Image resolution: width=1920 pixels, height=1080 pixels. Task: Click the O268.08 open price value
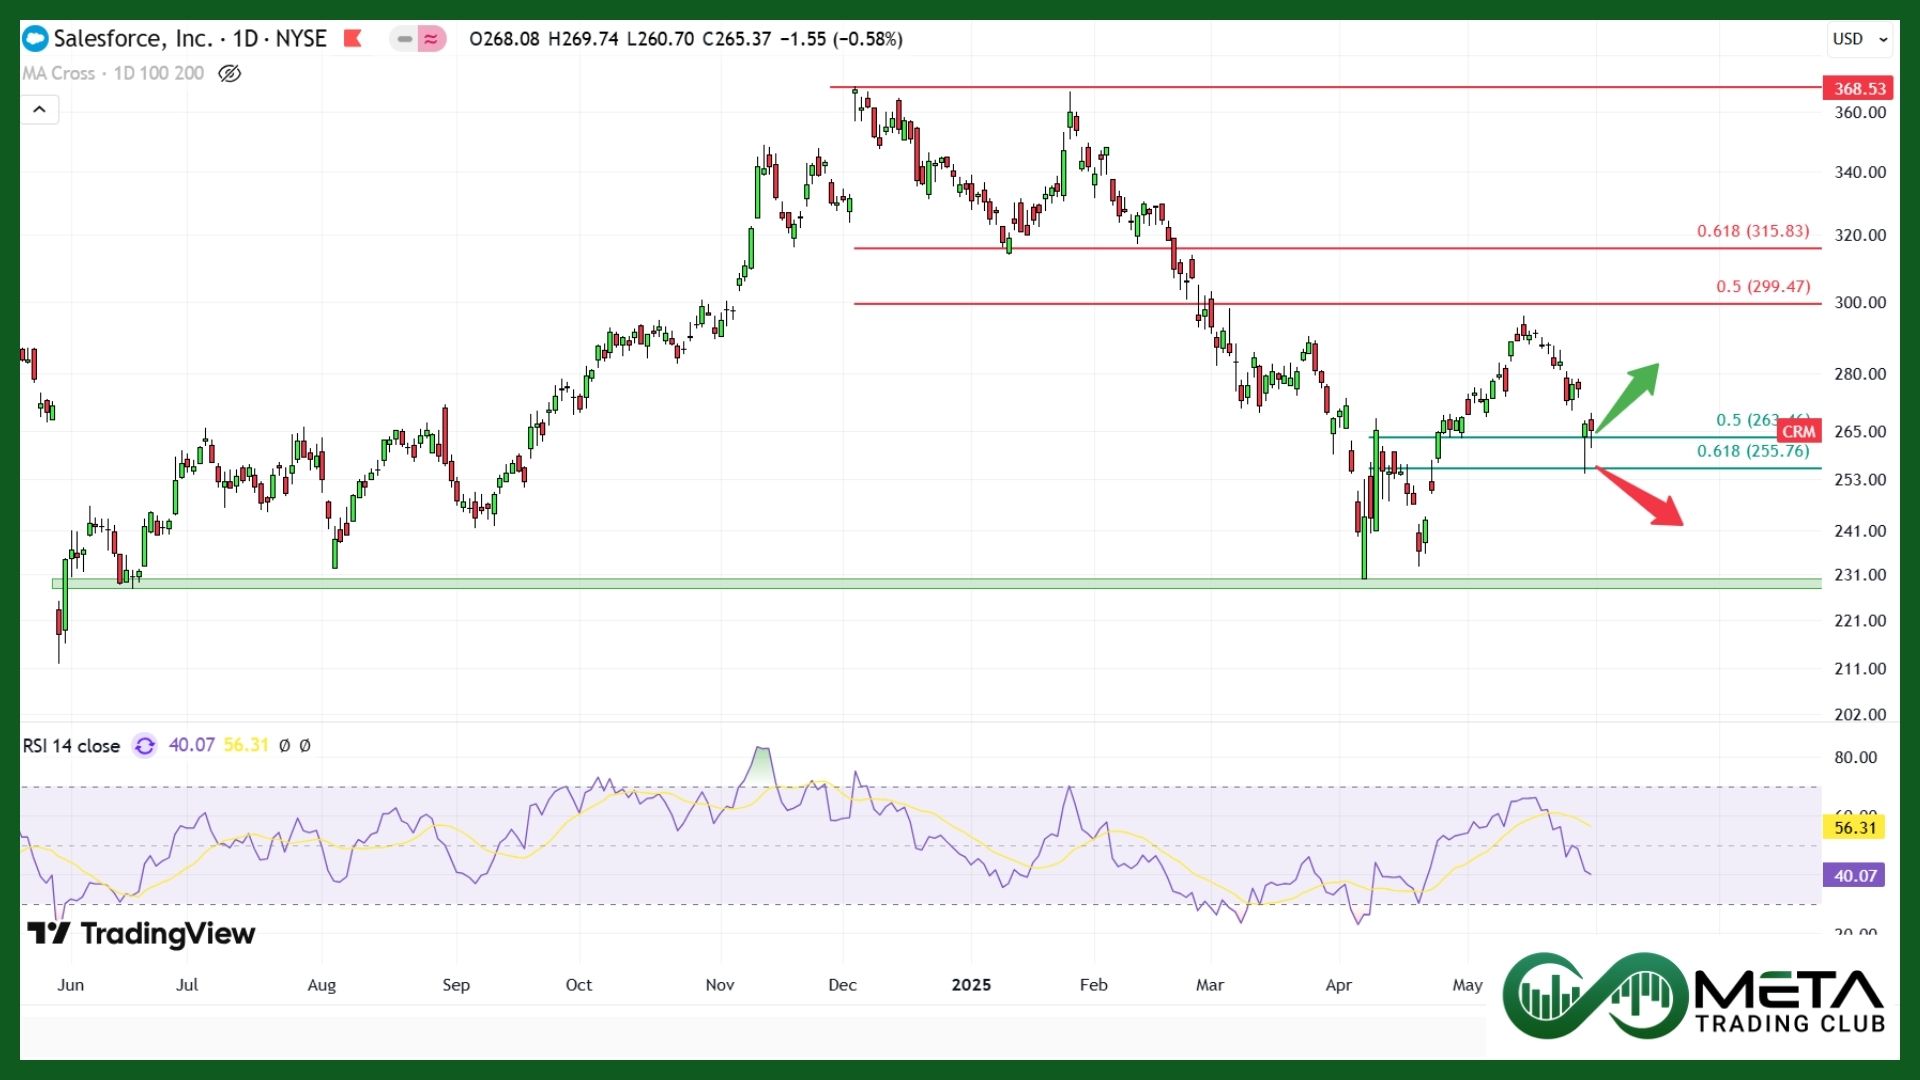pyautogui.click(x=504, y=39)
